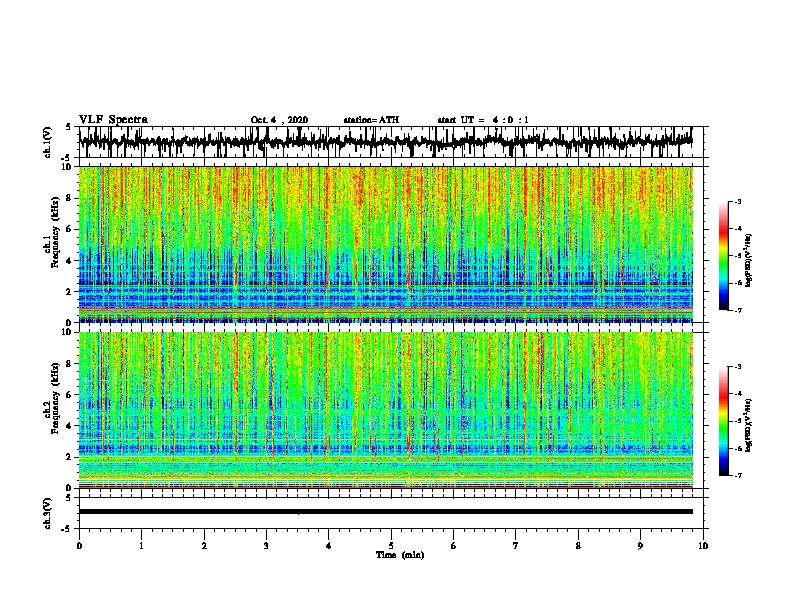Viewport: 792px width, 612px height.
Task: Click the ch.1 "Frequency (kHz)" axis label
Action: pos(55,233)
